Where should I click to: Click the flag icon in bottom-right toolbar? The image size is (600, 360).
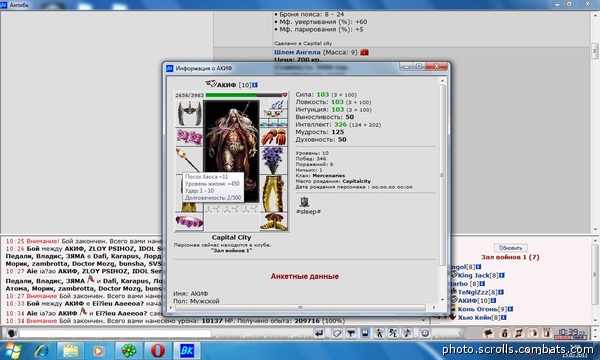(x=488, y=333)
